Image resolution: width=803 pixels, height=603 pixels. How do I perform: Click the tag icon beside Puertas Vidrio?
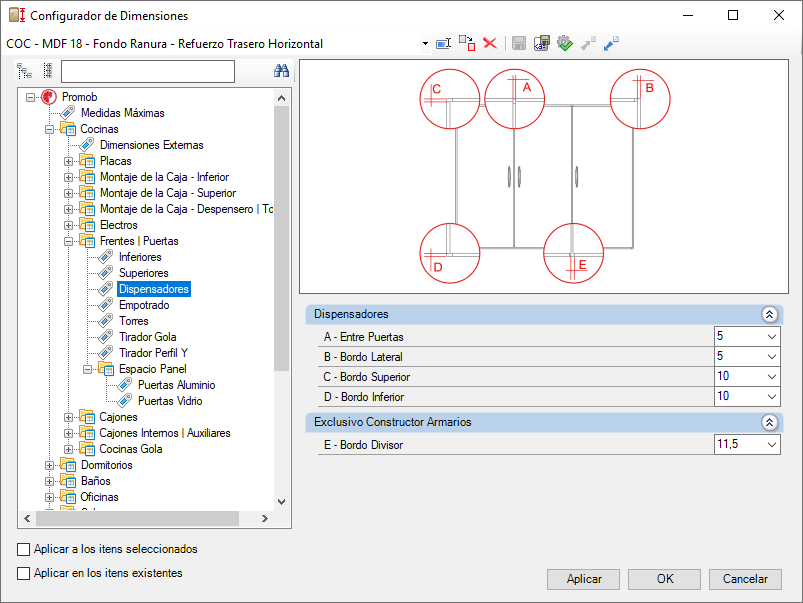tap(124, 401)
